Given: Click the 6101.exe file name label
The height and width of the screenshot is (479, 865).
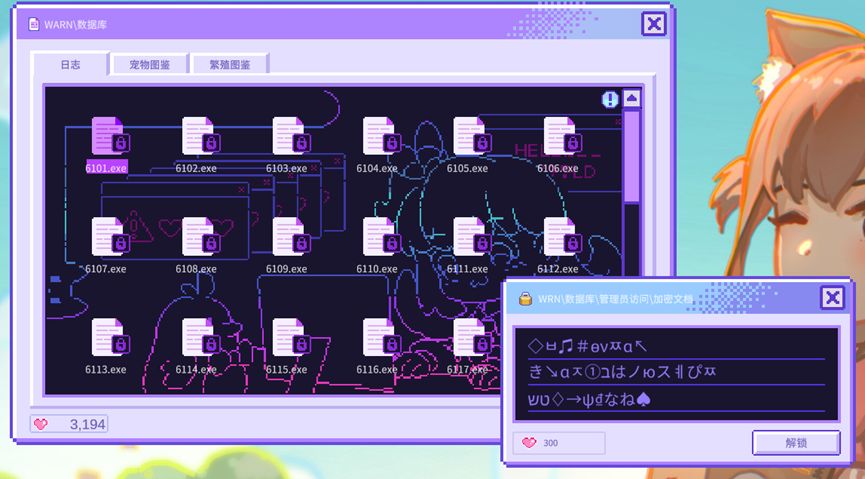Looking at the screenshot, I should tap(106, 168).
